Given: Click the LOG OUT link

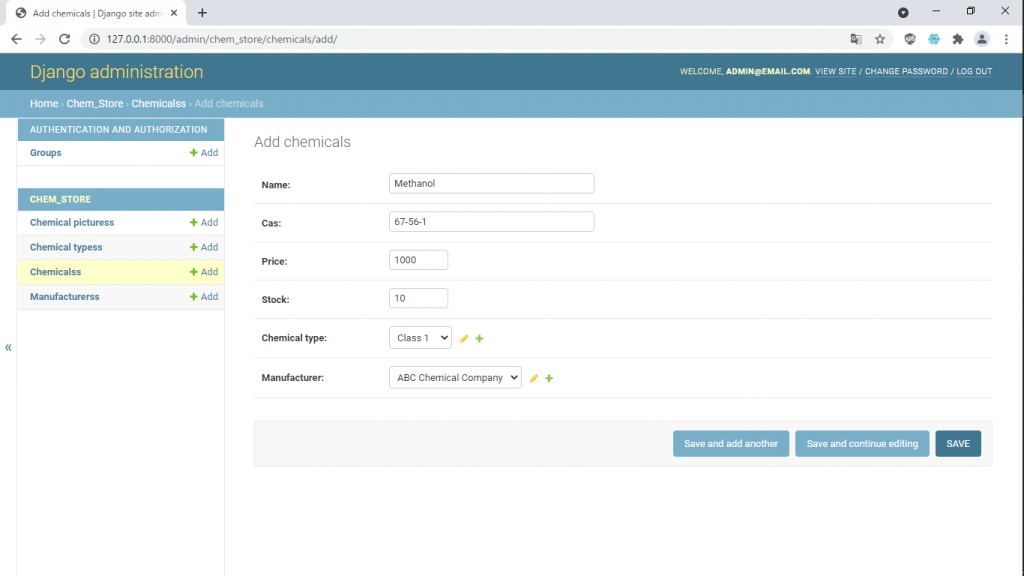Looking at the screenshot, I should (974, 71).
